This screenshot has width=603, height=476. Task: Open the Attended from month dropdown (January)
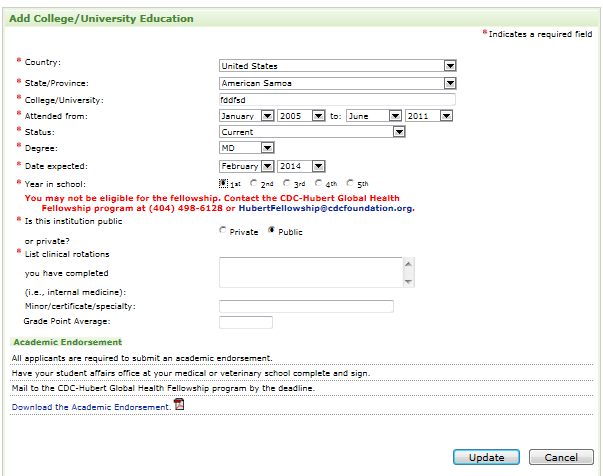(246, 115)
